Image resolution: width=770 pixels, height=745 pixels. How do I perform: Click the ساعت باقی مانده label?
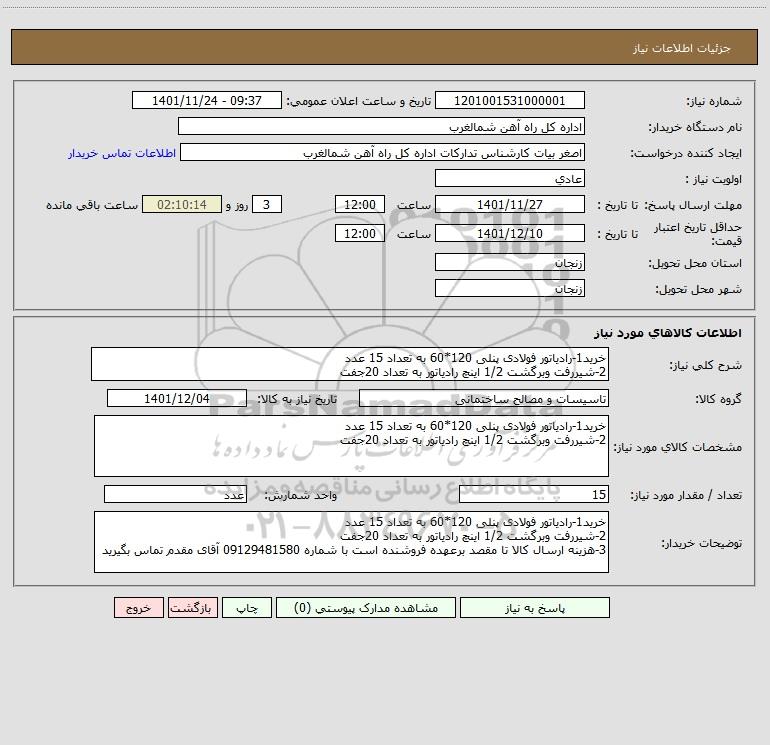pyautogui.click(x=92, y=205)
